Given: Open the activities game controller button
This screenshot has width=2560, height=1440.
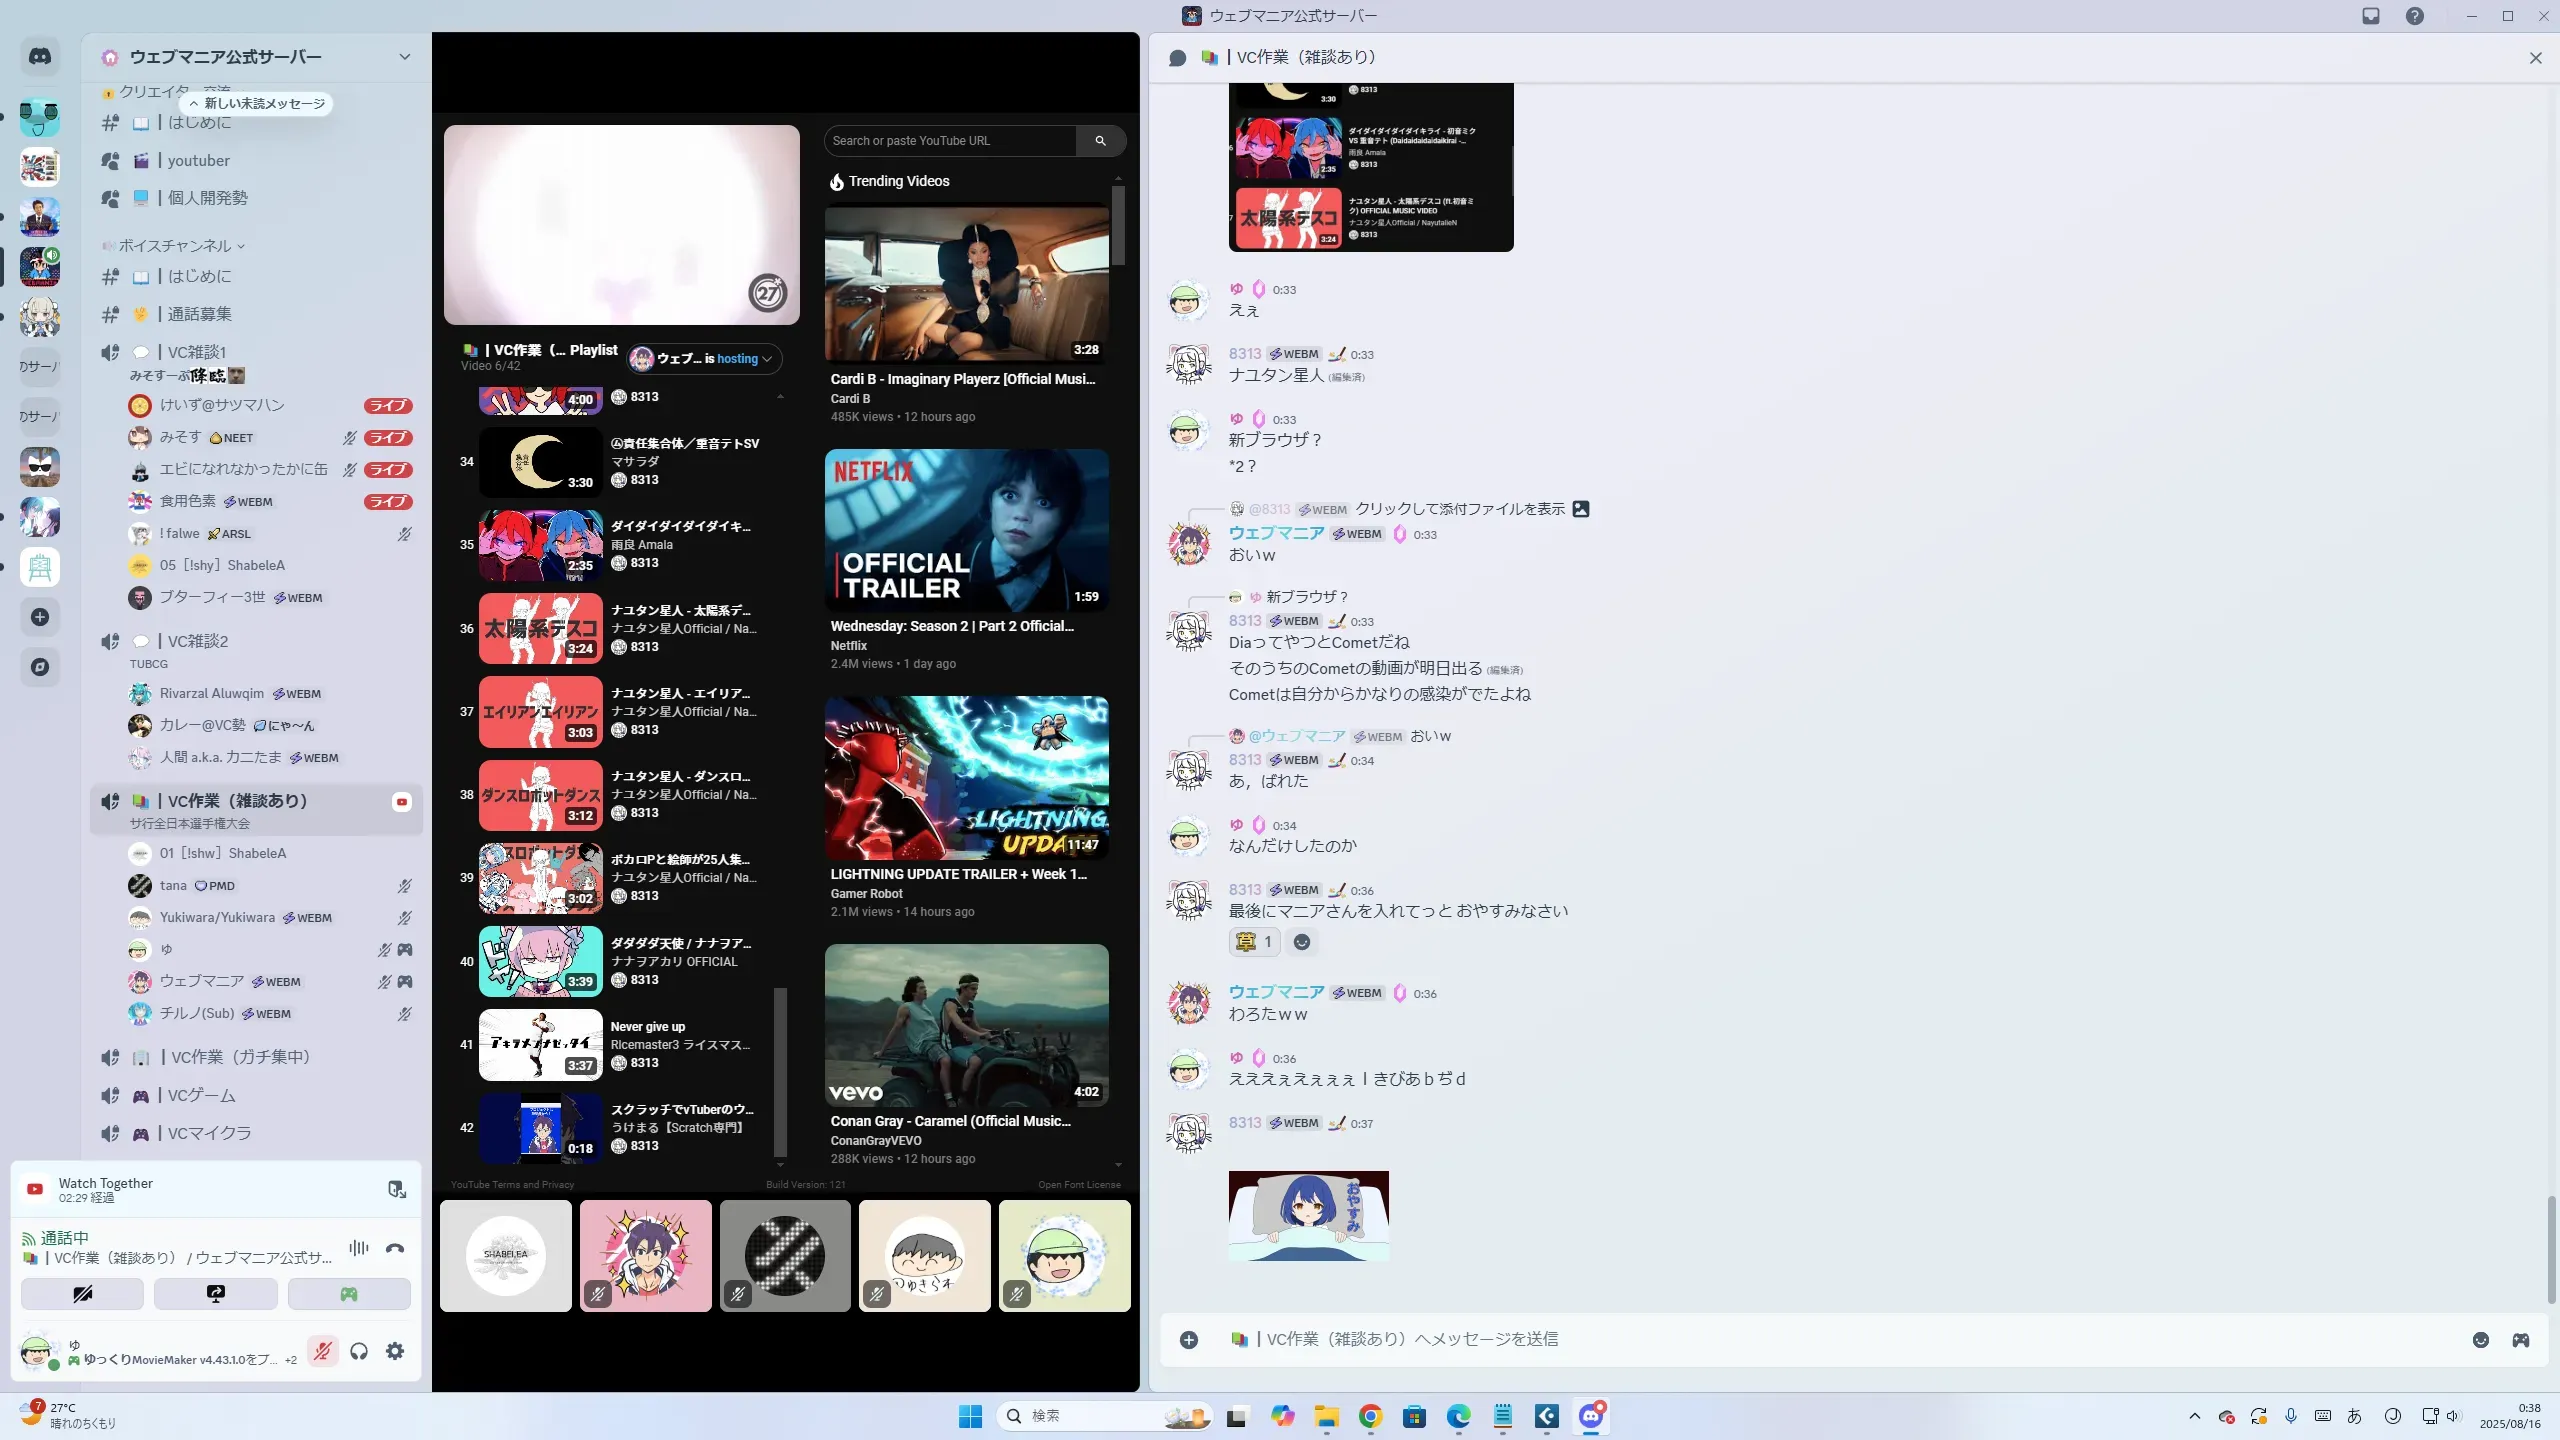Looking at the screenshot, I should click(x=349, y=1294).
